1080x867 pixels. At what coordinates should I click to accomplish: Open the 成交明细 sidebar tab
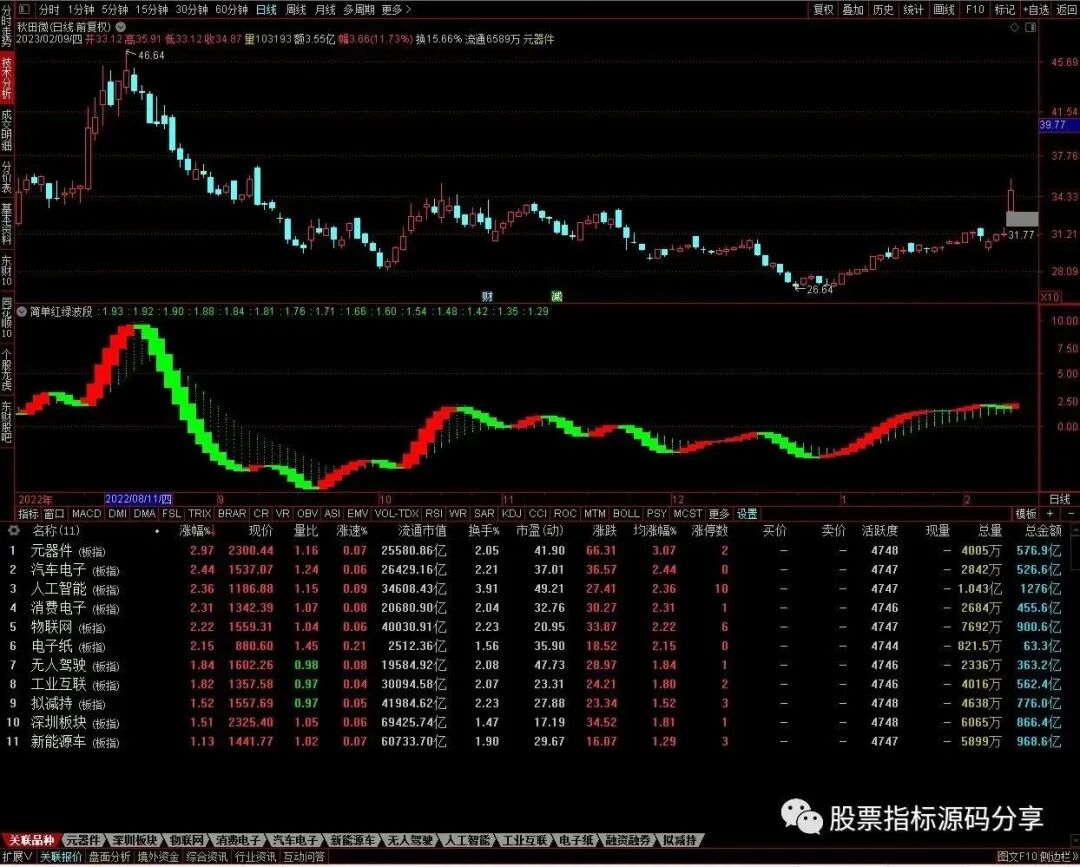point(7,130)
